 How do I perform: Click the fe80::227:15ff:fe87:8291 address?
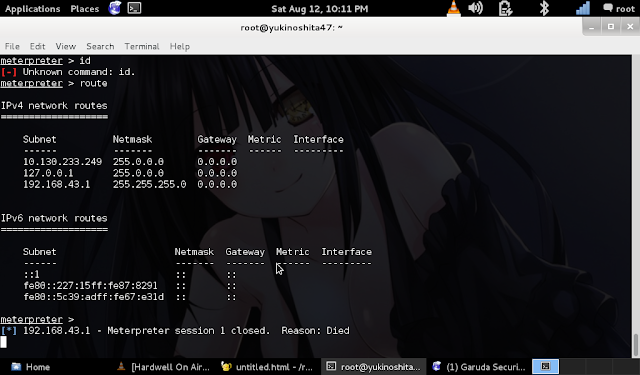tap(90, 286)
